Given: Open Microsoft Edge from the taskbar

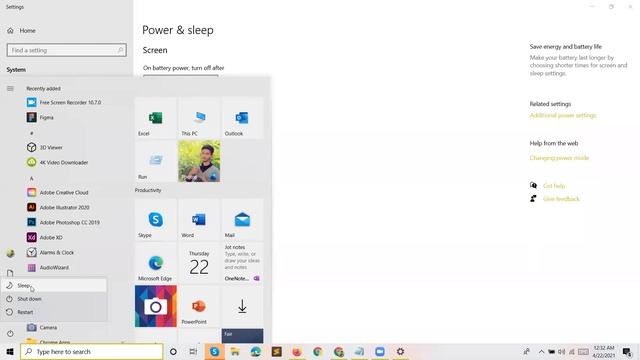Looking at the screenshot, I should 256,351.
